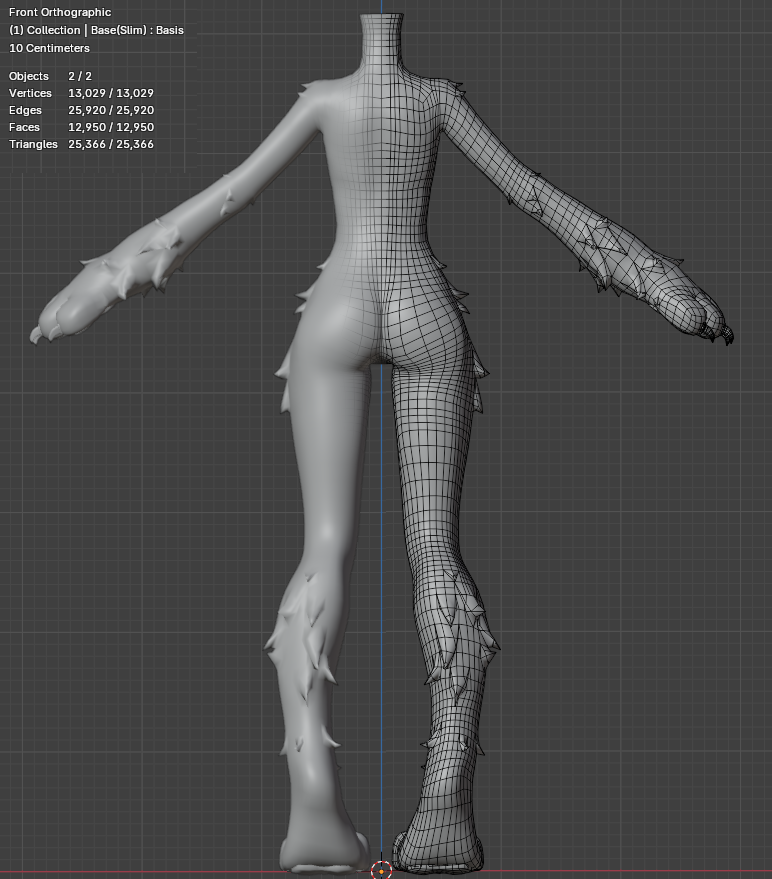Click the model's neck opening at top

(x=382, y=18)
